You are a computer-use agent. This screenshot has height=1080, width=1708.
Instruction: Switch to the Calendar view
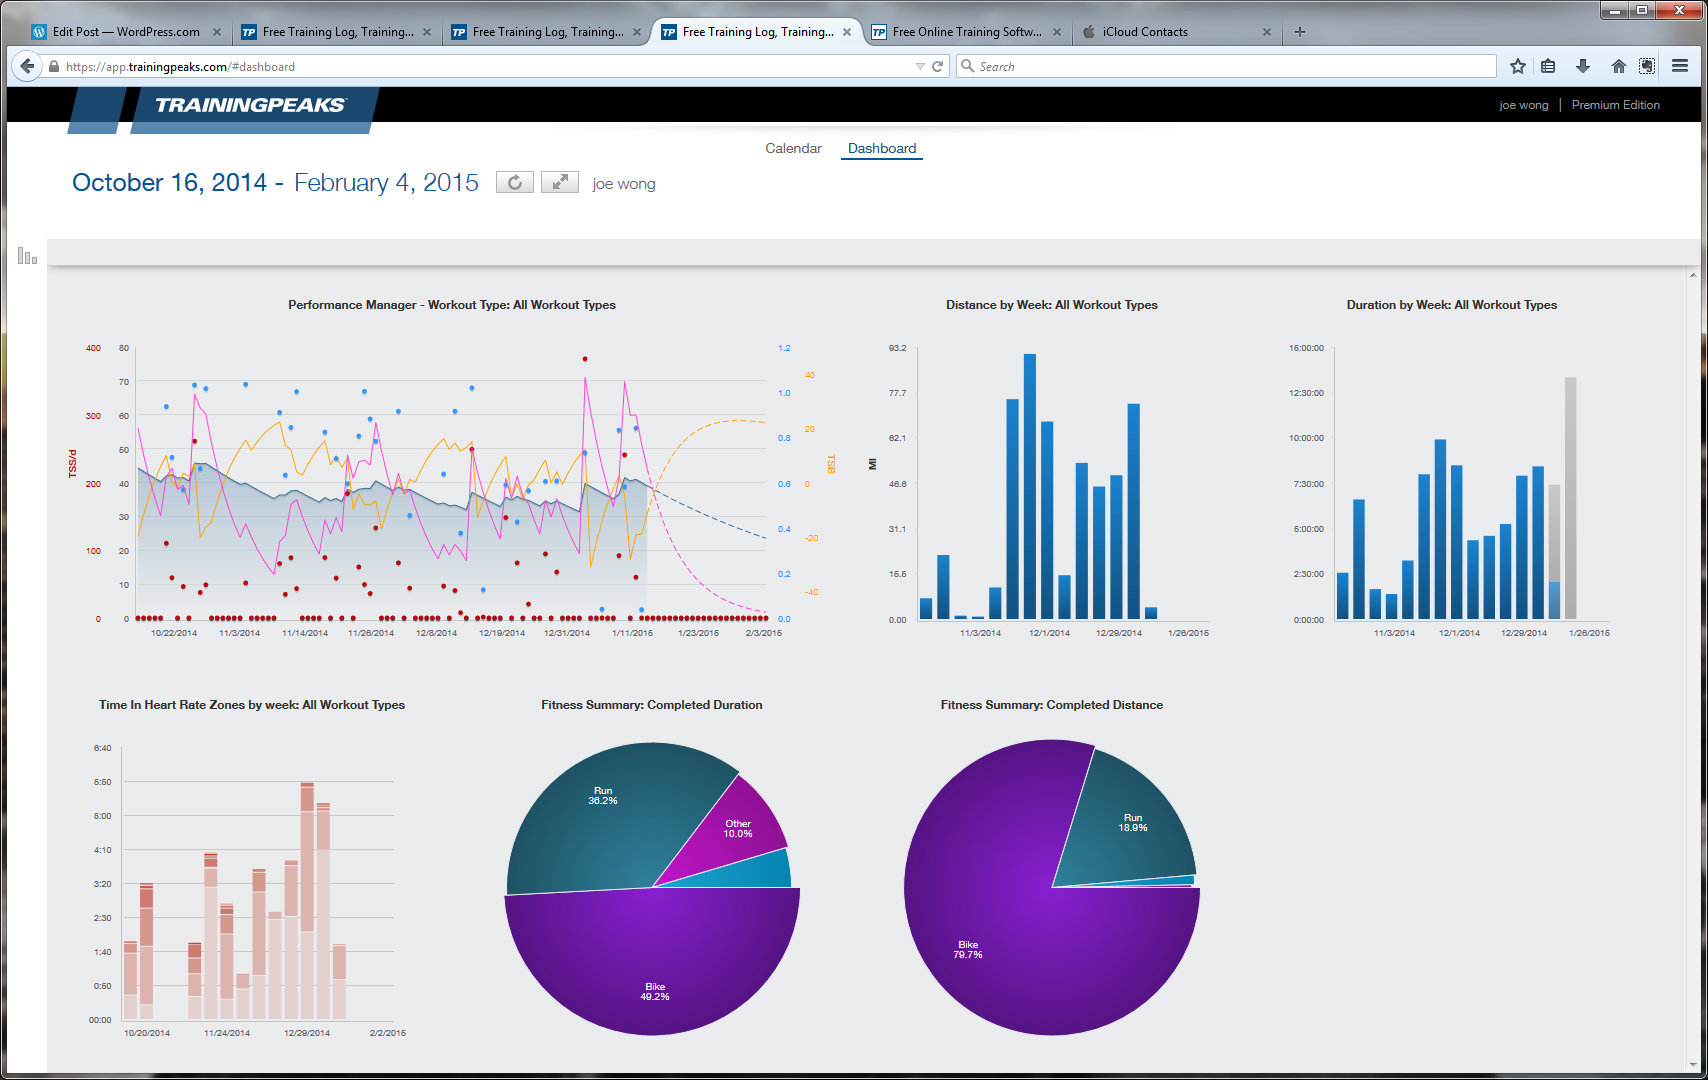(x=793, y=148)
